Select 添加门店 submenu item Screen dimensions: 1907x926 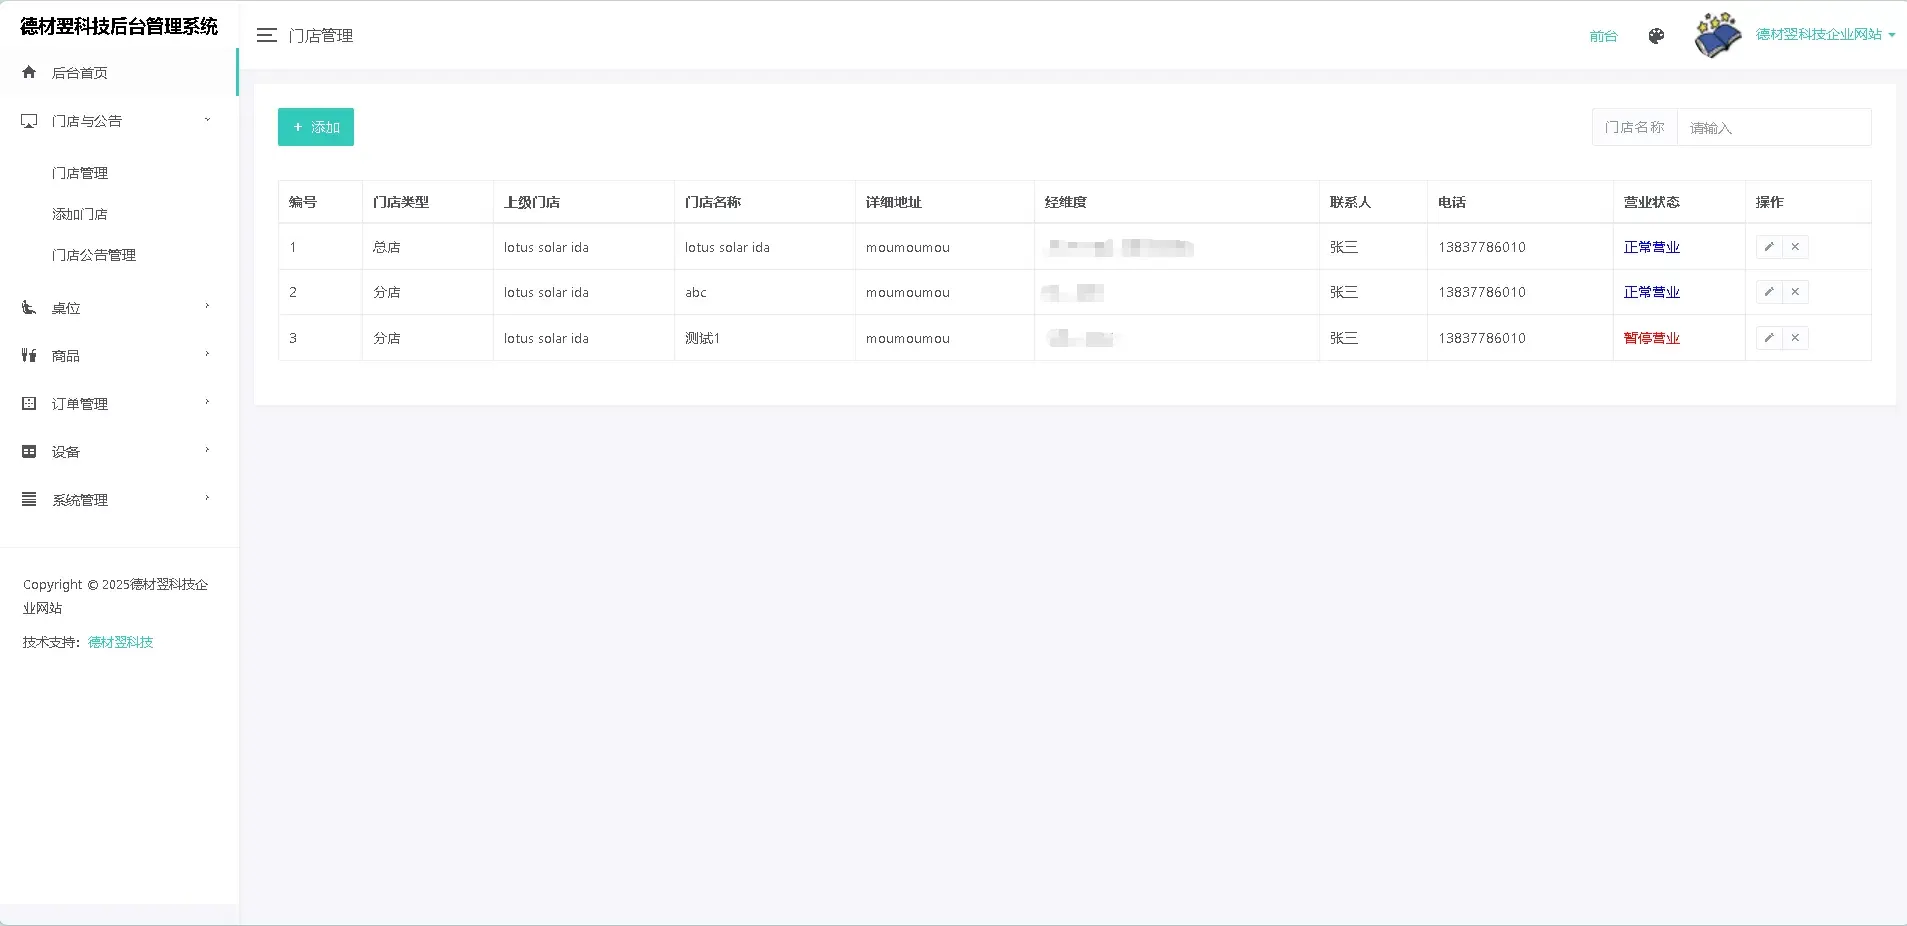pos(80,214)
